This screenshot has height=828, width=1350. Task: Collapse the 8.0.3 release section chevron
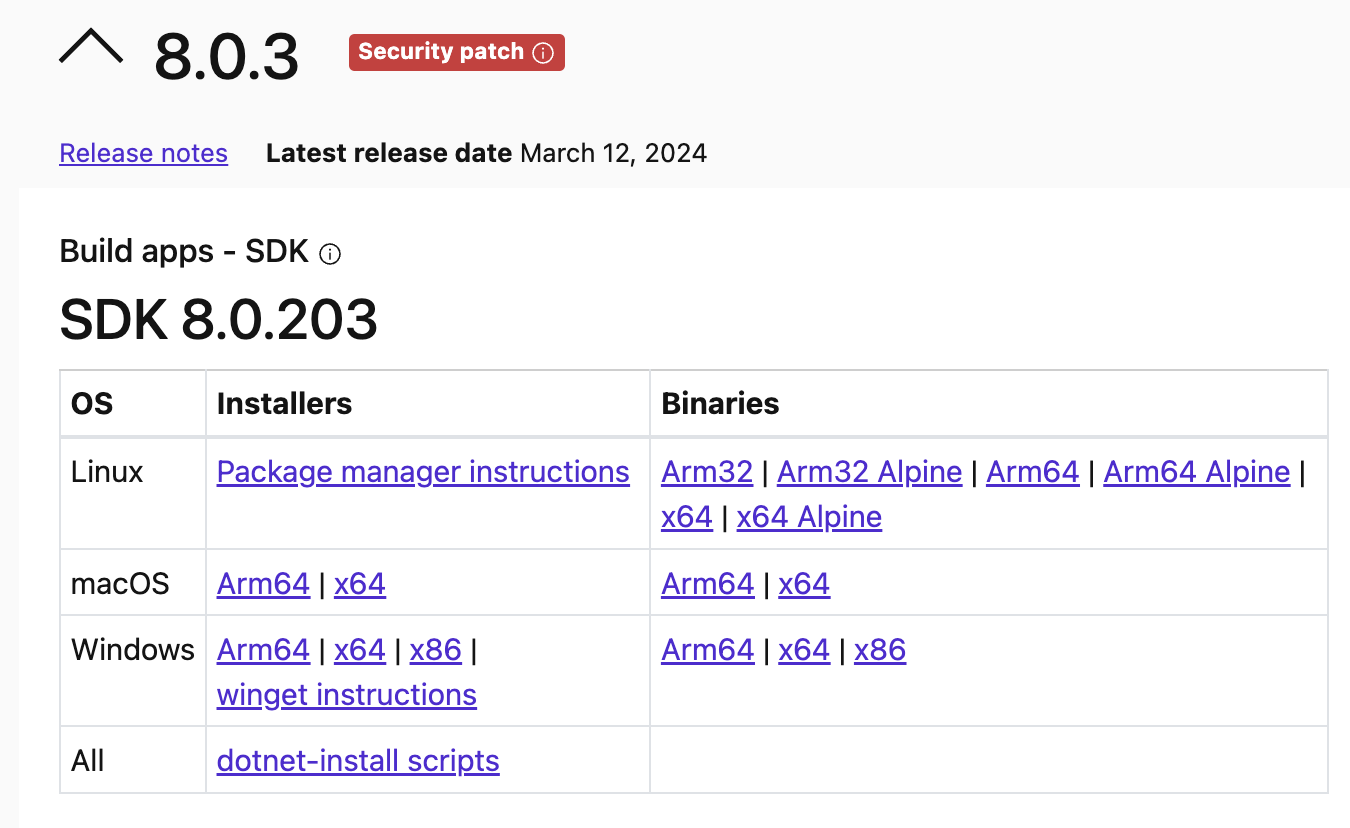(91, 46)
